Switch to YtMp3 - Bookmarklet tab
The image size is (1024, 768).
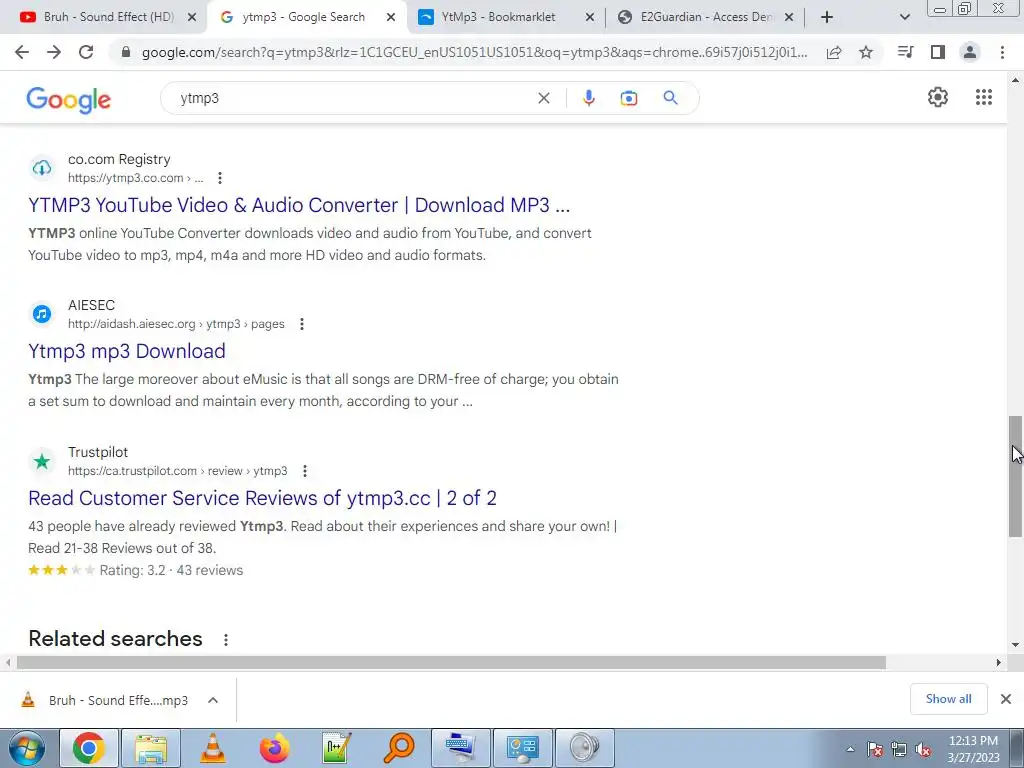click(498, 17)
